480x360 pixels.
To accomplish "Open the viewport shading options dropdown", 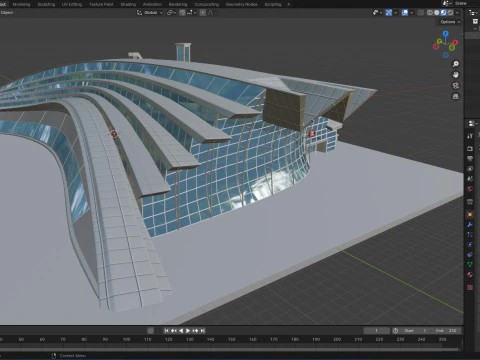I will point(457,13).
